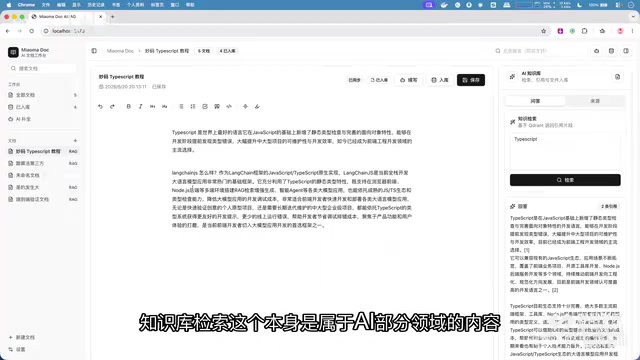This screenshot has width=640, height=360.
Task: Toggle the left sidebar panel icon
Action: [94, 51]
